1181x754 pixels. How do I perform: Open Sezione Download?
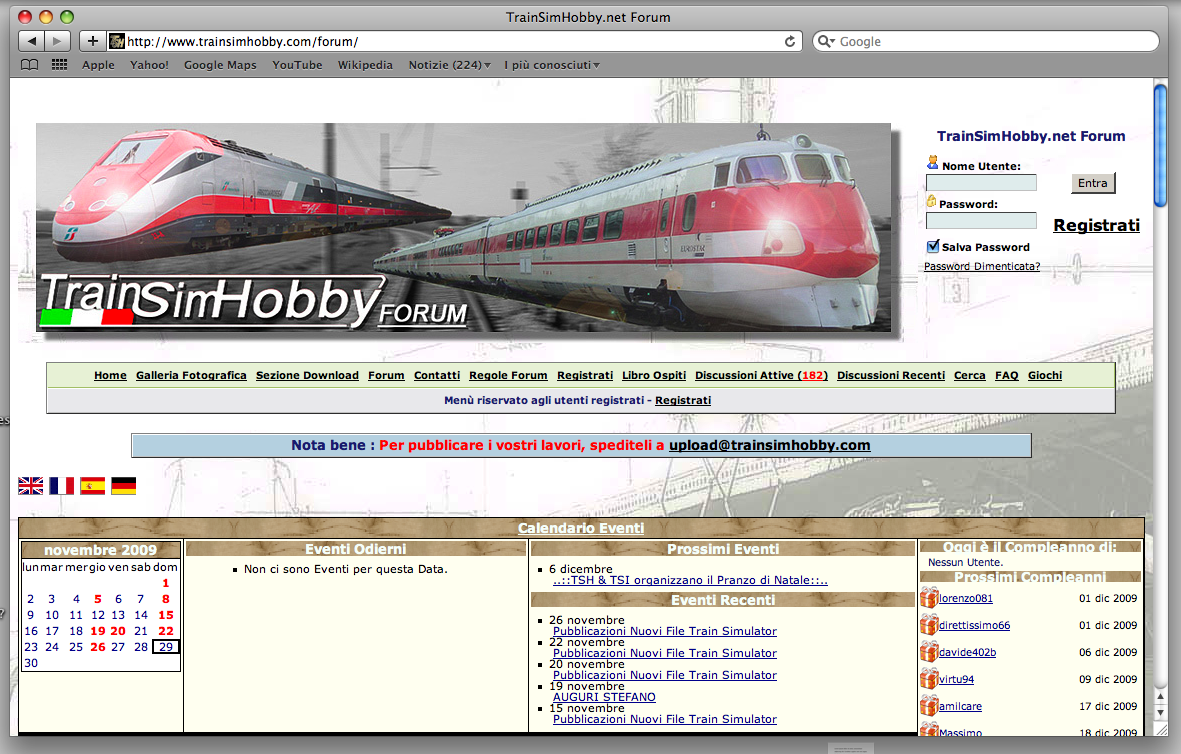tap(307, 375)
